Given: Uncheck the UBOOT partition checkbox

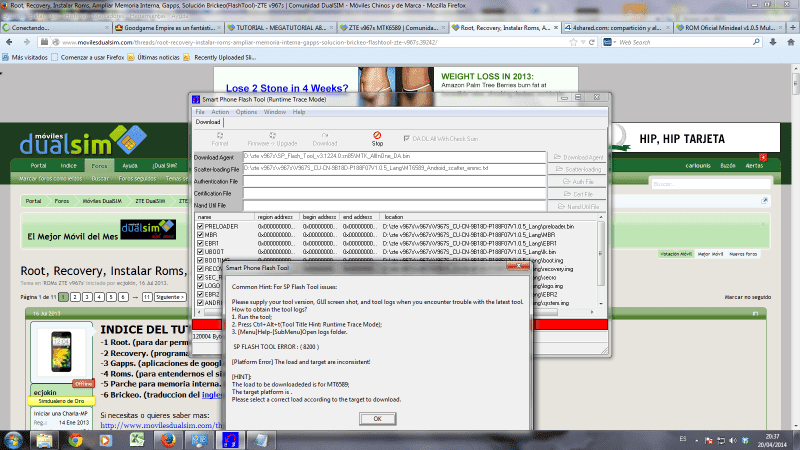Looking at the screenshot, I should pyautogui.click(x=201, y=252).
